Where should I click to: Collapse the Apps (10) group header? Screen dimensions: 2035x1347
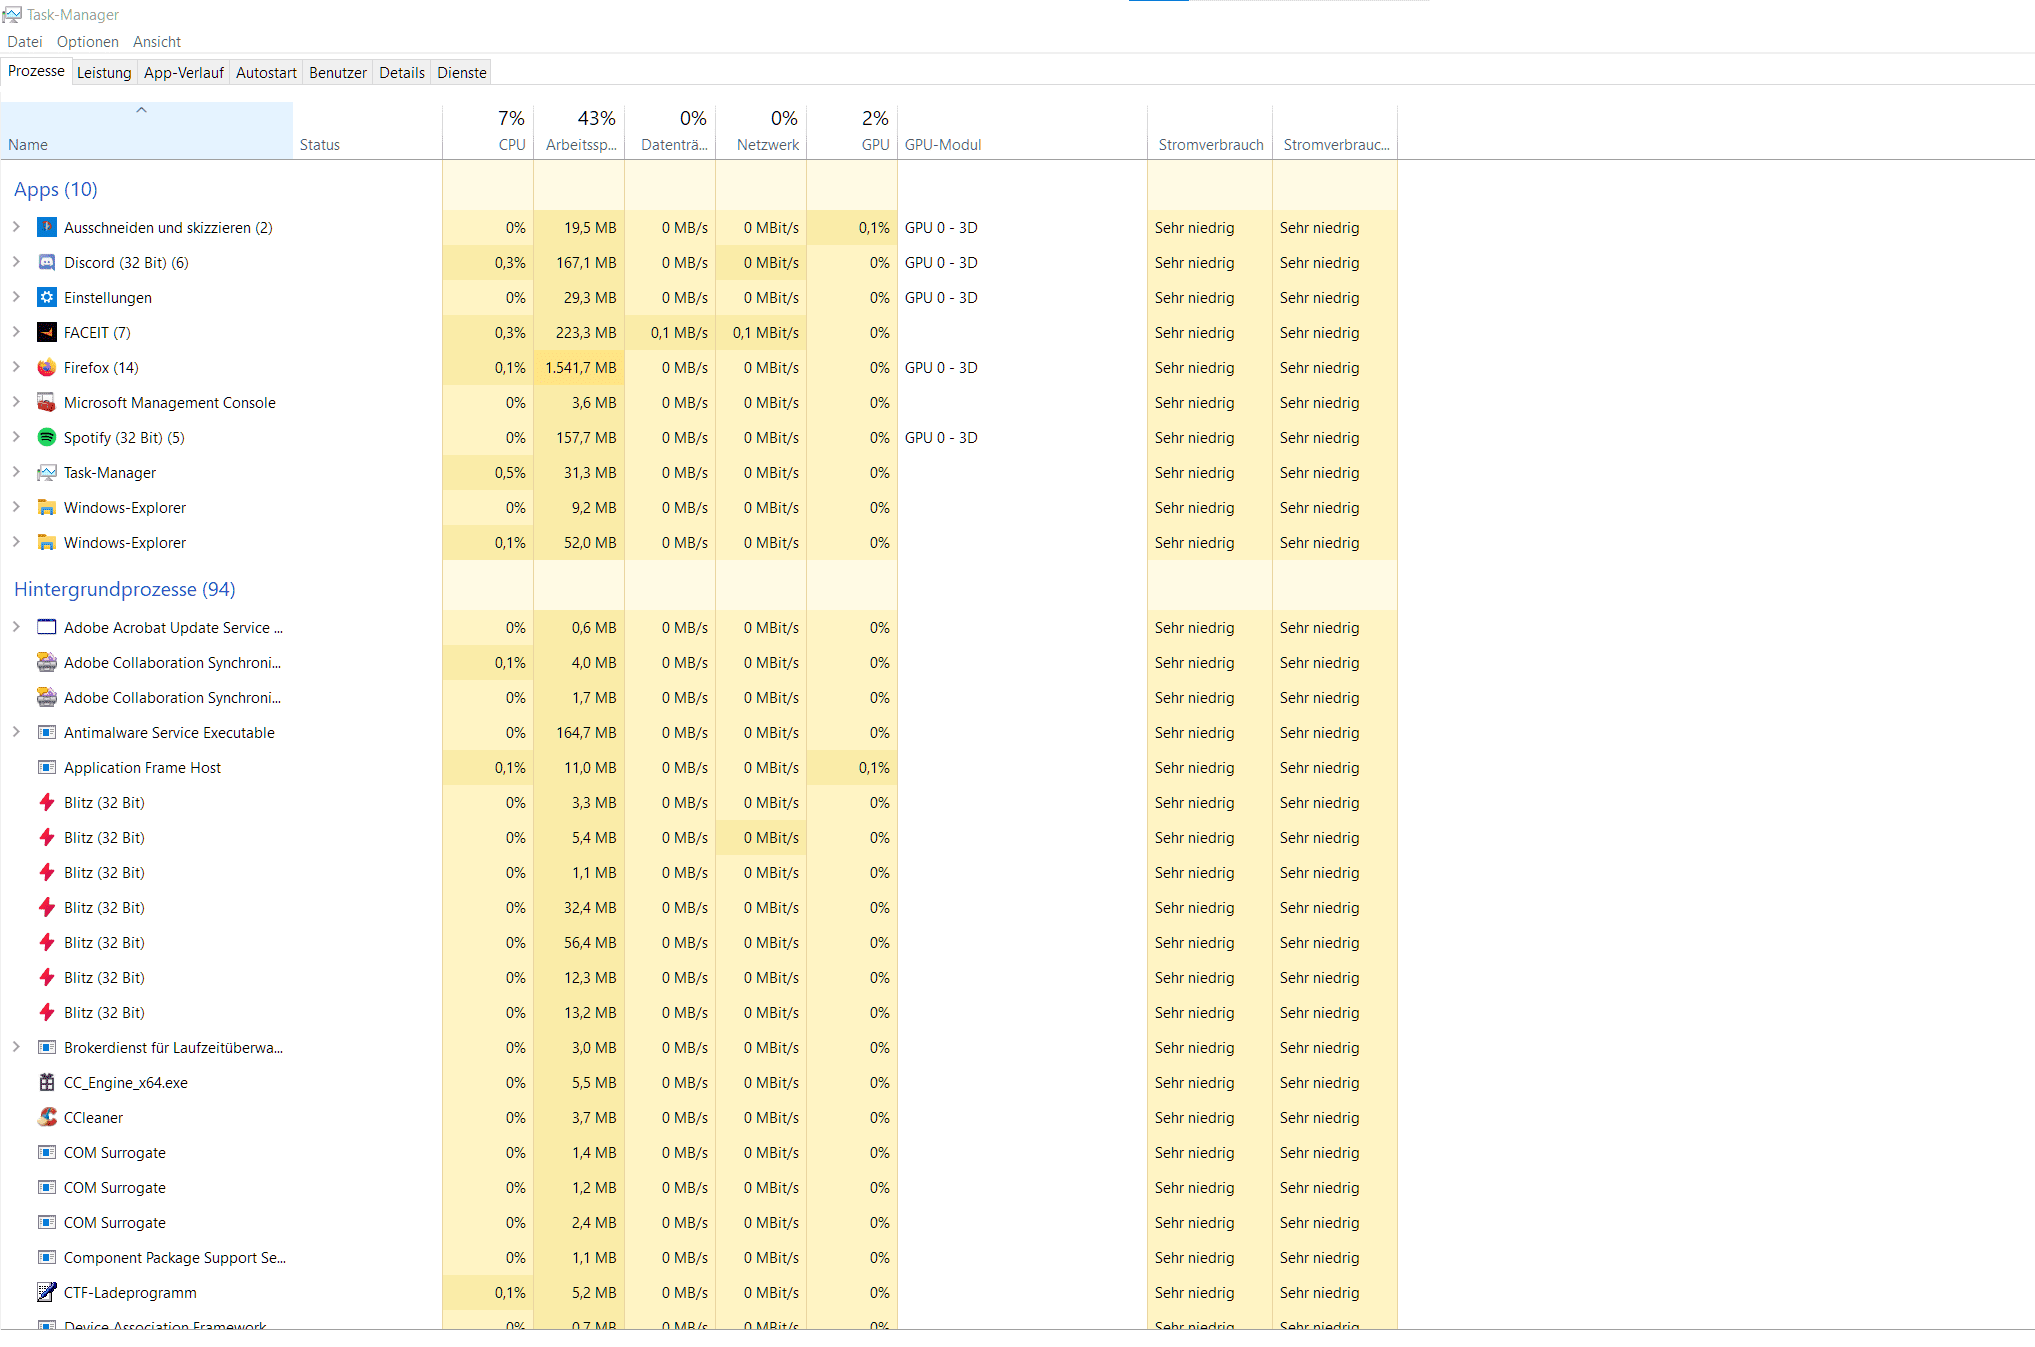56,189
